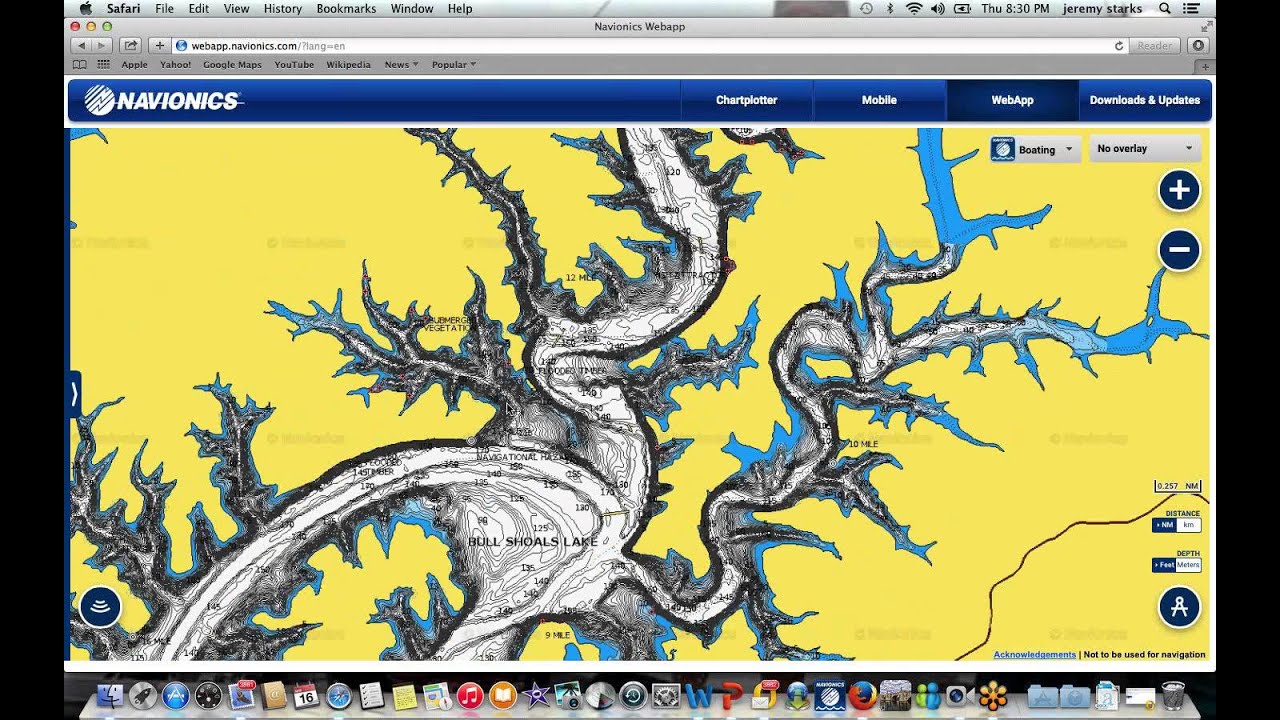
Task: Click the Safari share button
Action: pos(131,45)
